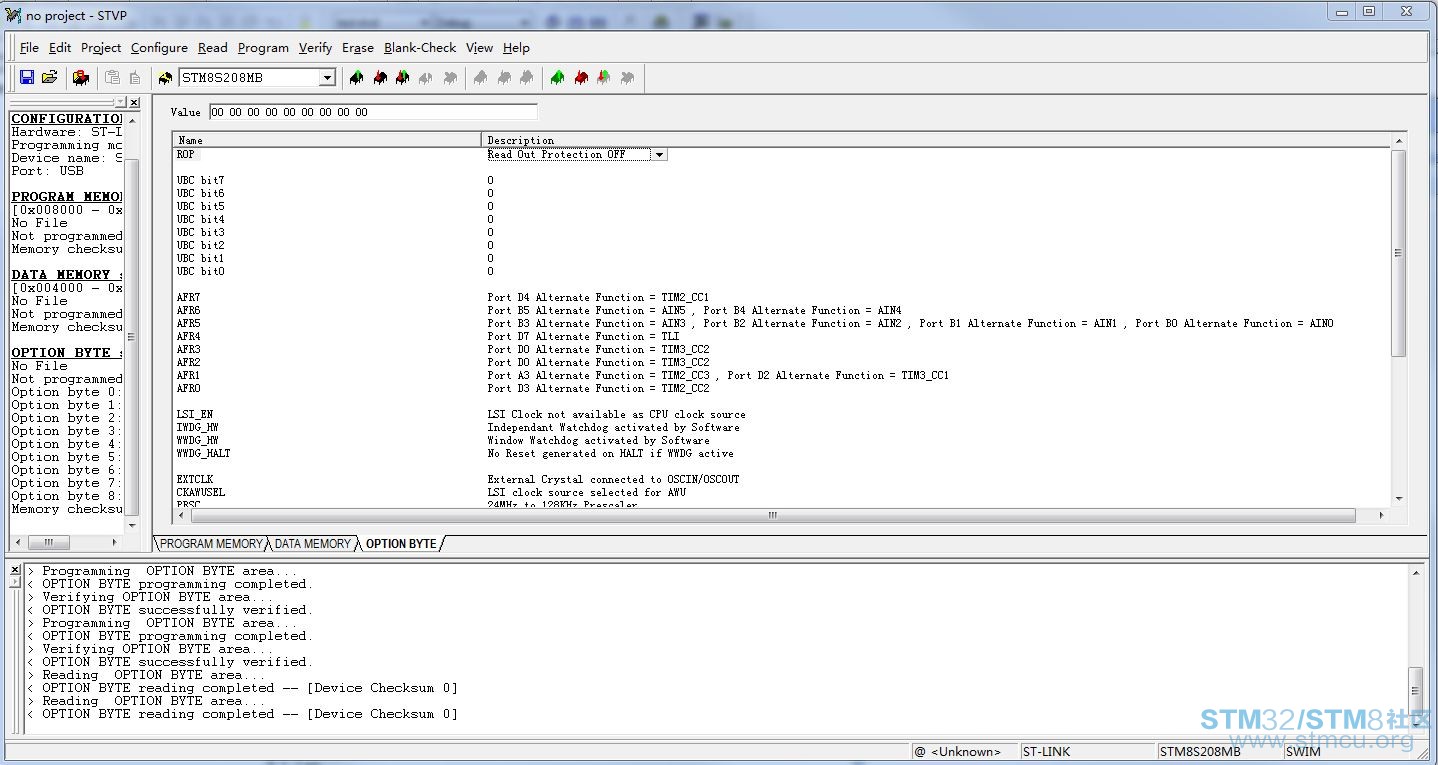Close the left configuration panel with its X
The image size is (1438, 765).
click(134, 103)
